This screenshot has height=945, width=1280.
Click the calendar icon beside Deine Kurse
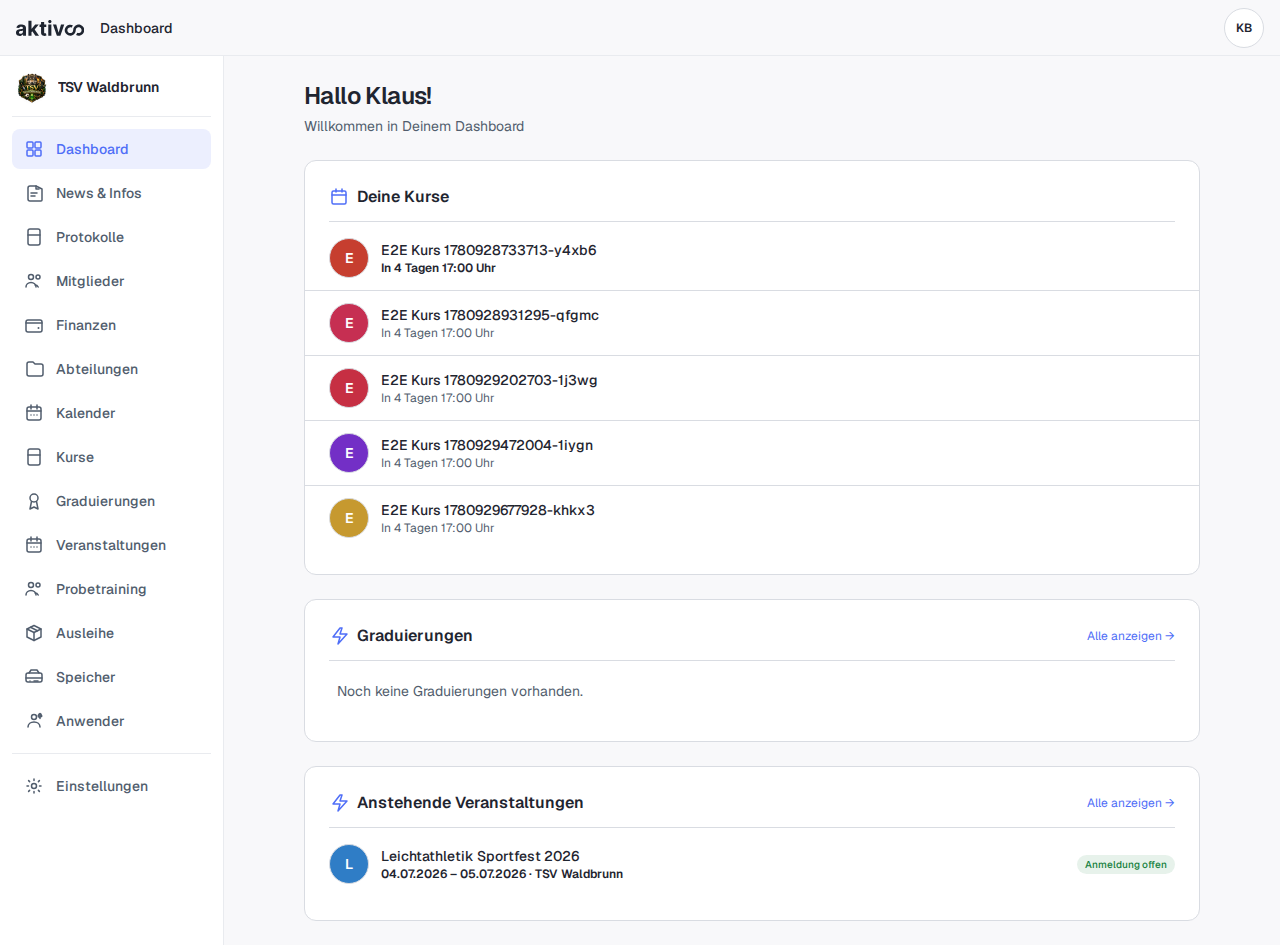pyautogui.click(x=339, y=197)
